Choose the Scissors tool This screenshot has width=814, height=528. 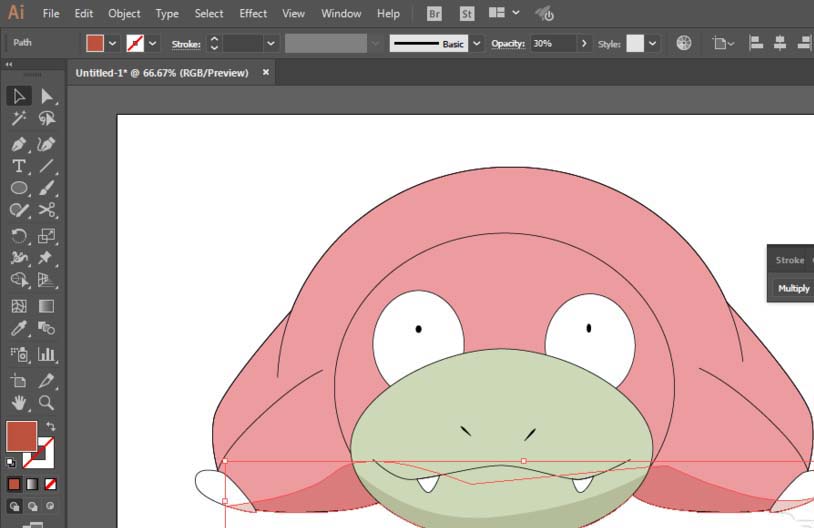click(x=46, y=210)
